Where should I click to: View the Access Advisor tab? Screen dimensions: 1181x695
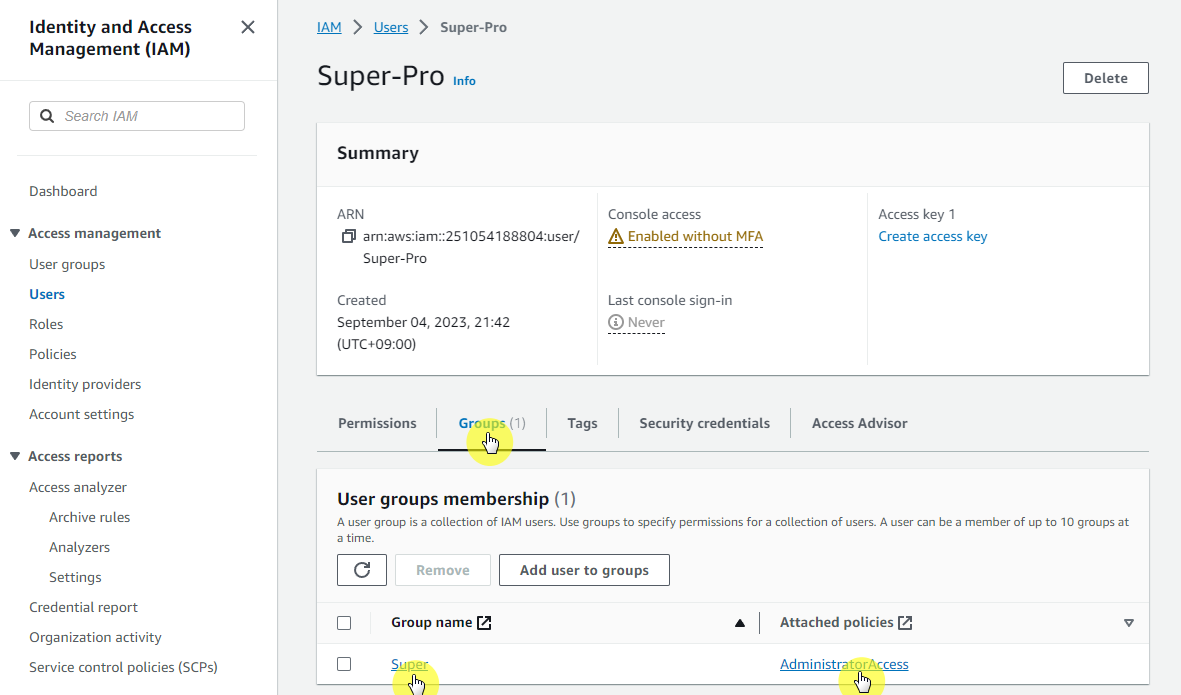(x=859, y=423)
